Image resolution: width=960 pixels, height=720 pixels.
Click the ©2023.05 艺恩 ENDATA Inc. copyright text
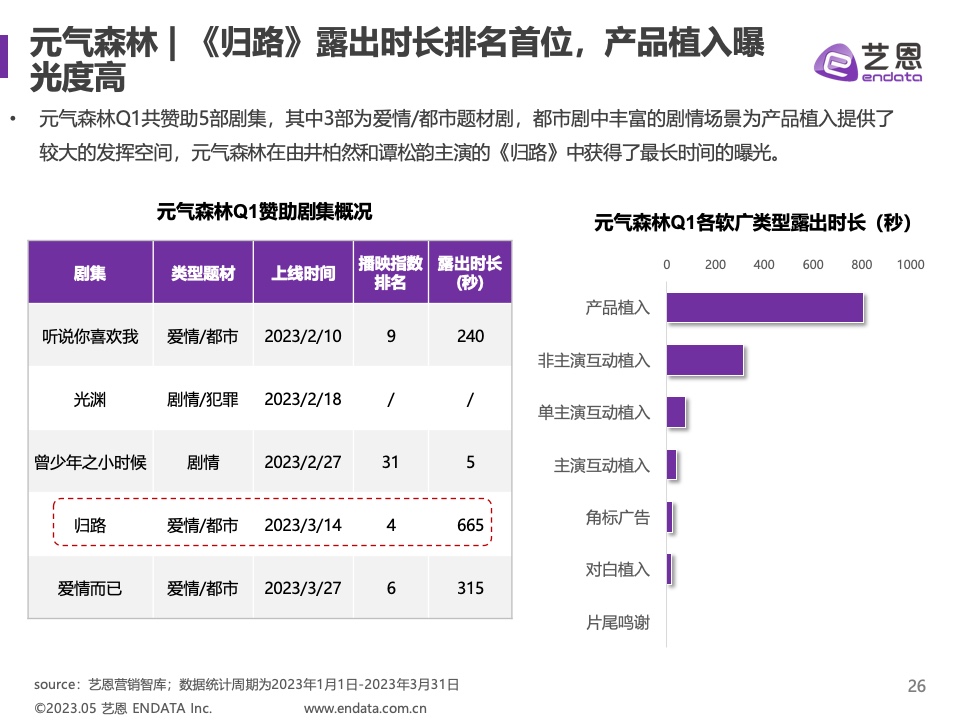123,708
